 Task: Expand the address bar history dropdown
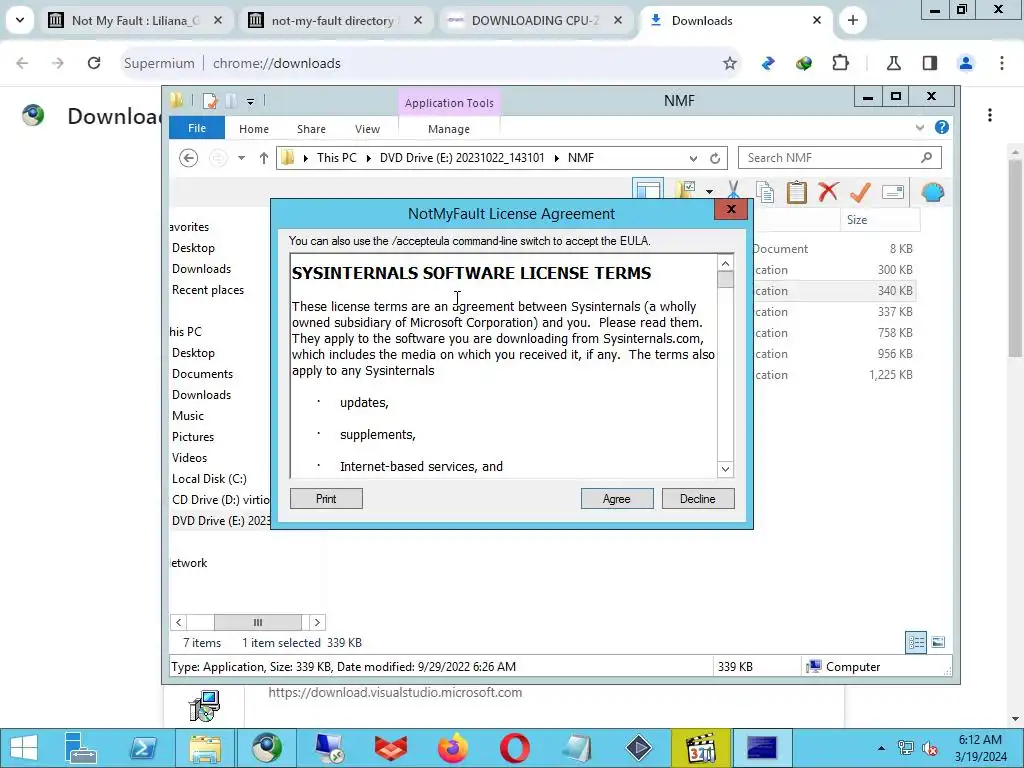(693, 158)
